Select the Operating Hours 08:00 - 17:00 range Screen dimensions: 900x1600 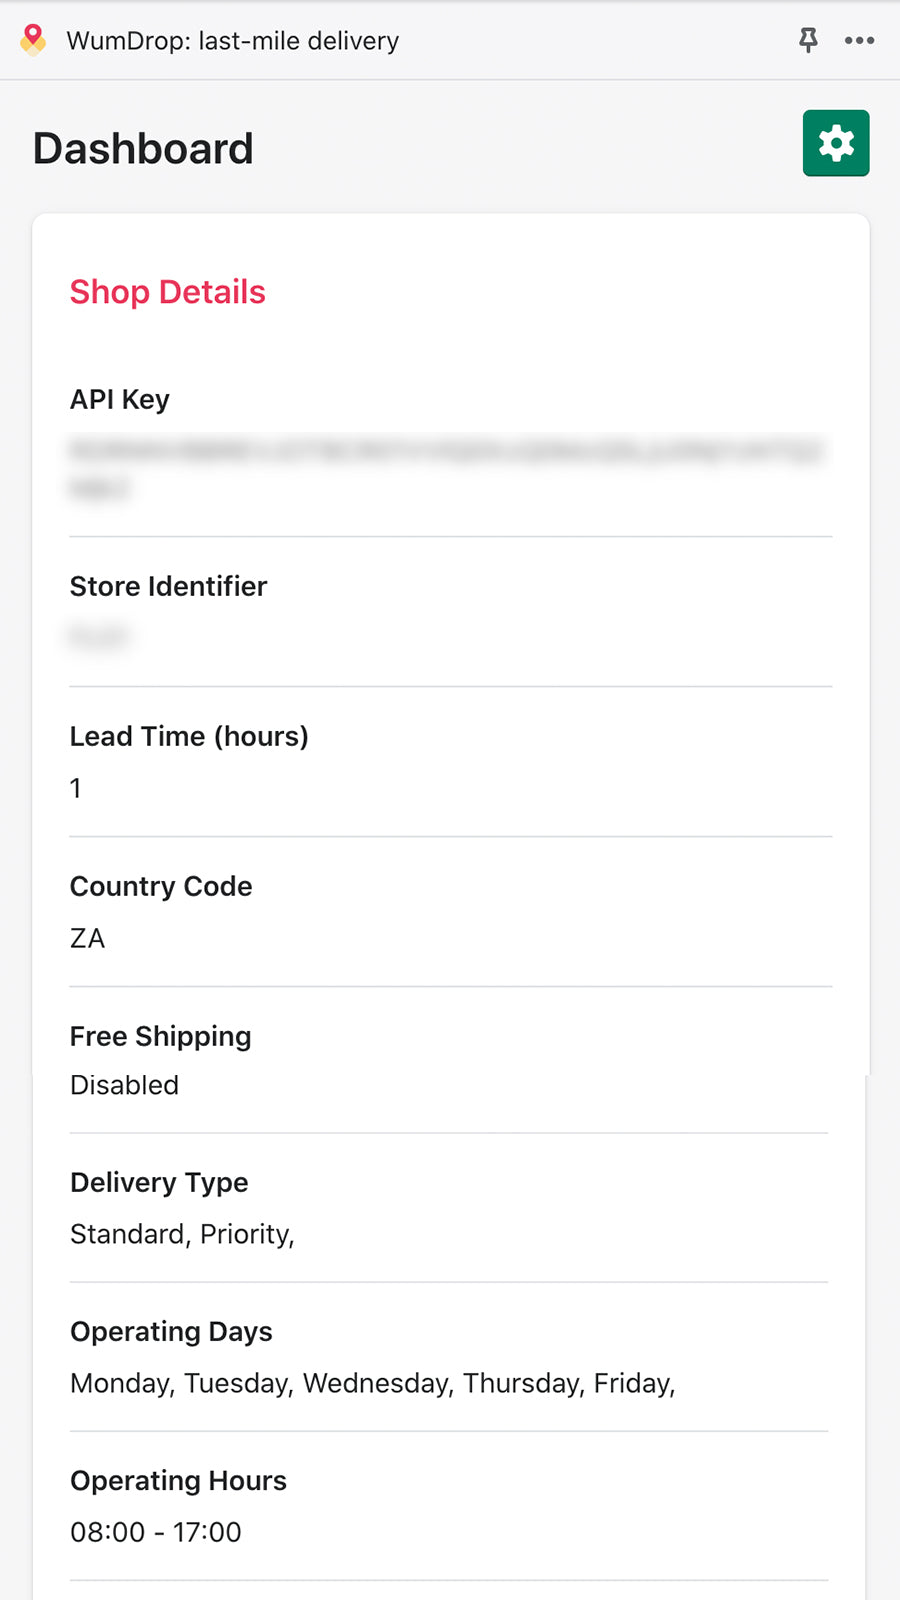155,1532
